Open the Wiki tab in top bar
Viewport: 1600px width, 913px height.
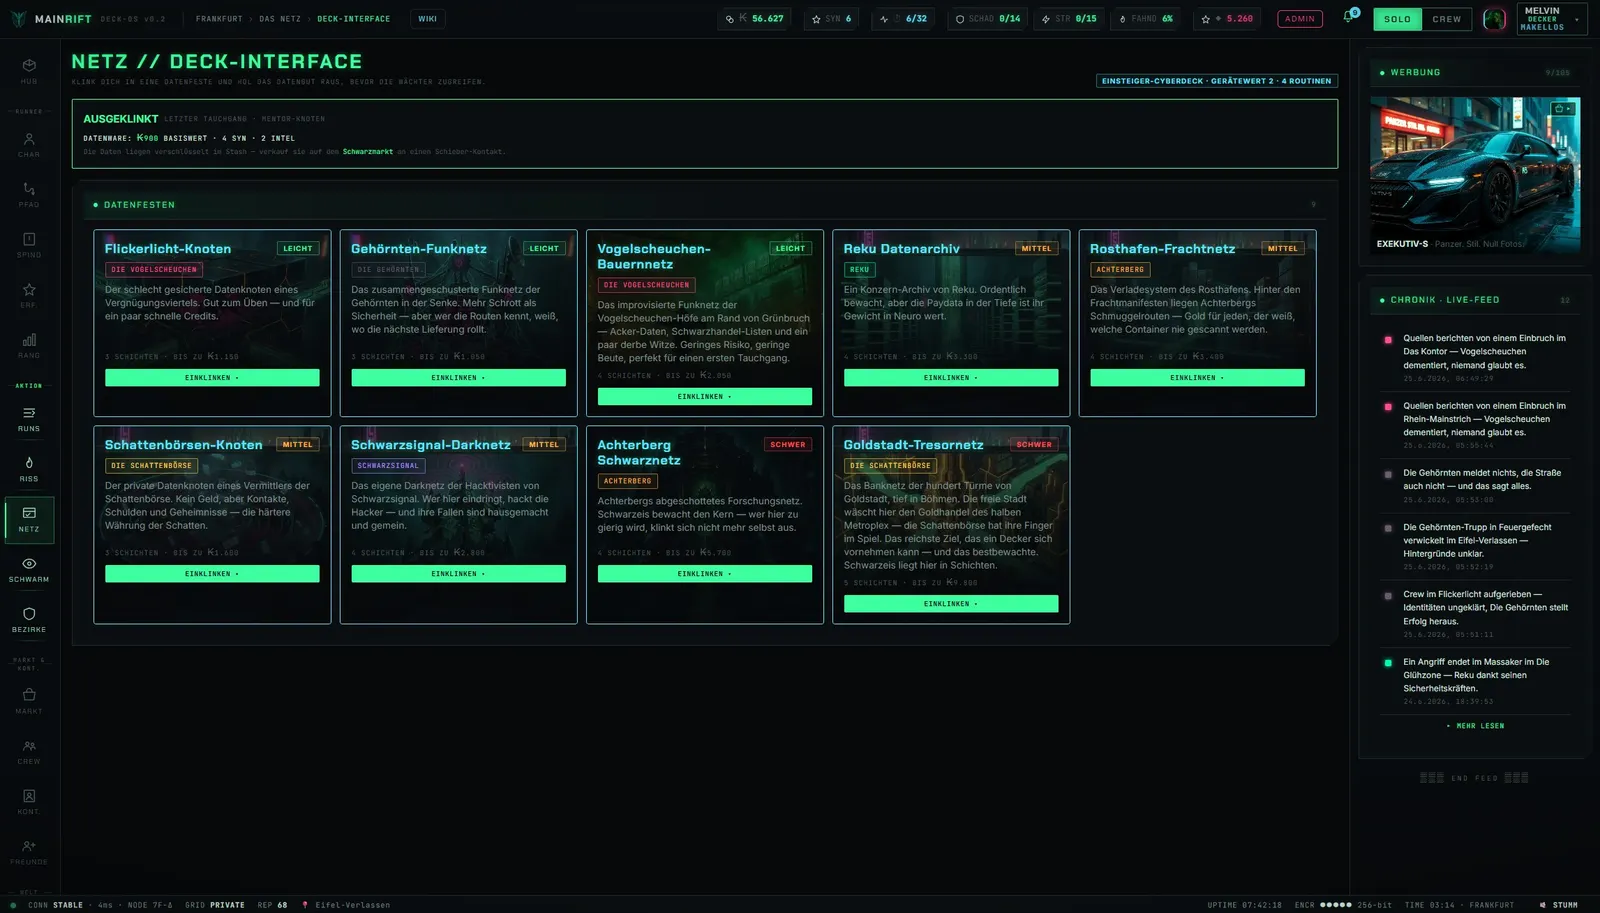click(x=427, y=19)
